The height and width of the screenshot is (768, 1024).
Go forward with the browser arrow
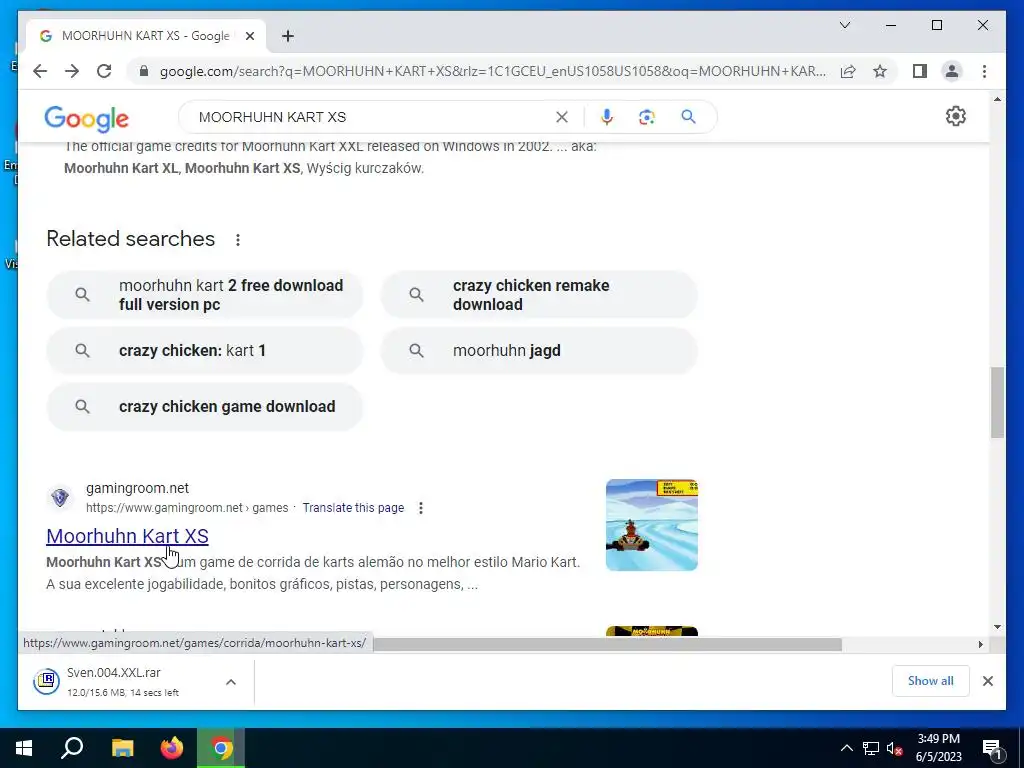[x=72, y=71]
